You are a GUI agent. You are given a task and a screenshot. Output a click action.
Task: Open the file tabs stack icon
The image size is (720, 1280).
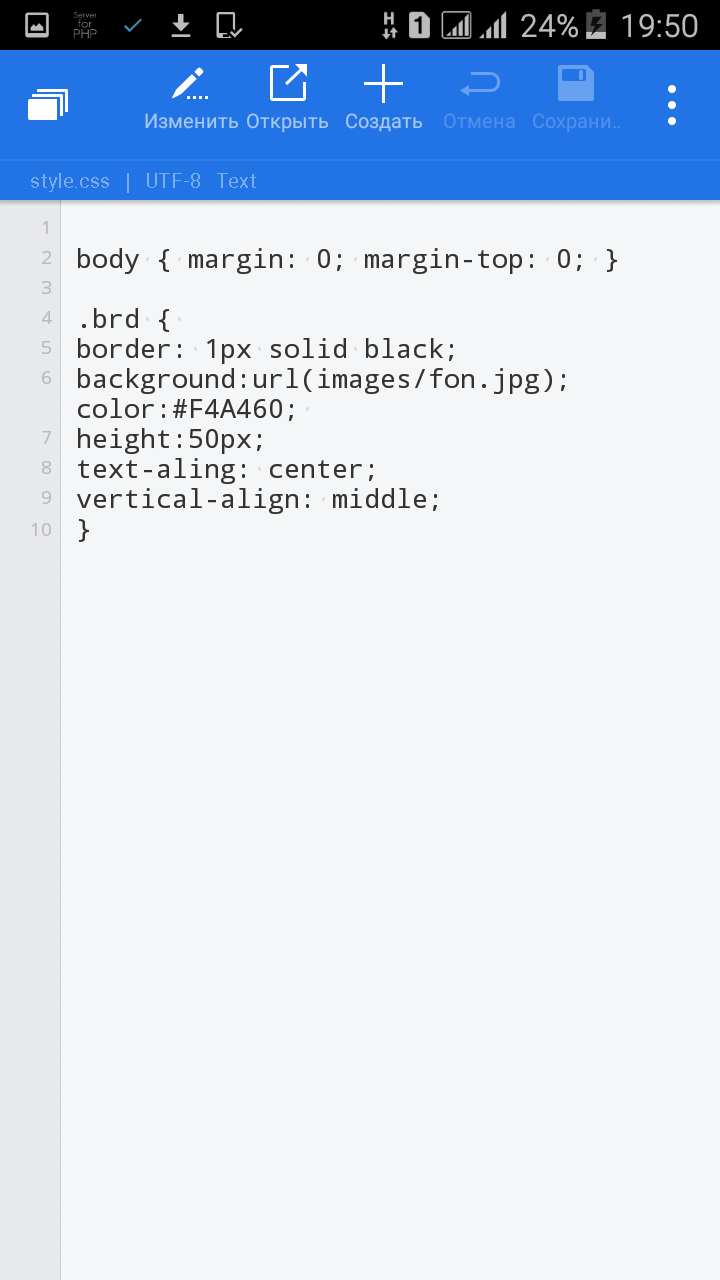(x=47, y=104)
